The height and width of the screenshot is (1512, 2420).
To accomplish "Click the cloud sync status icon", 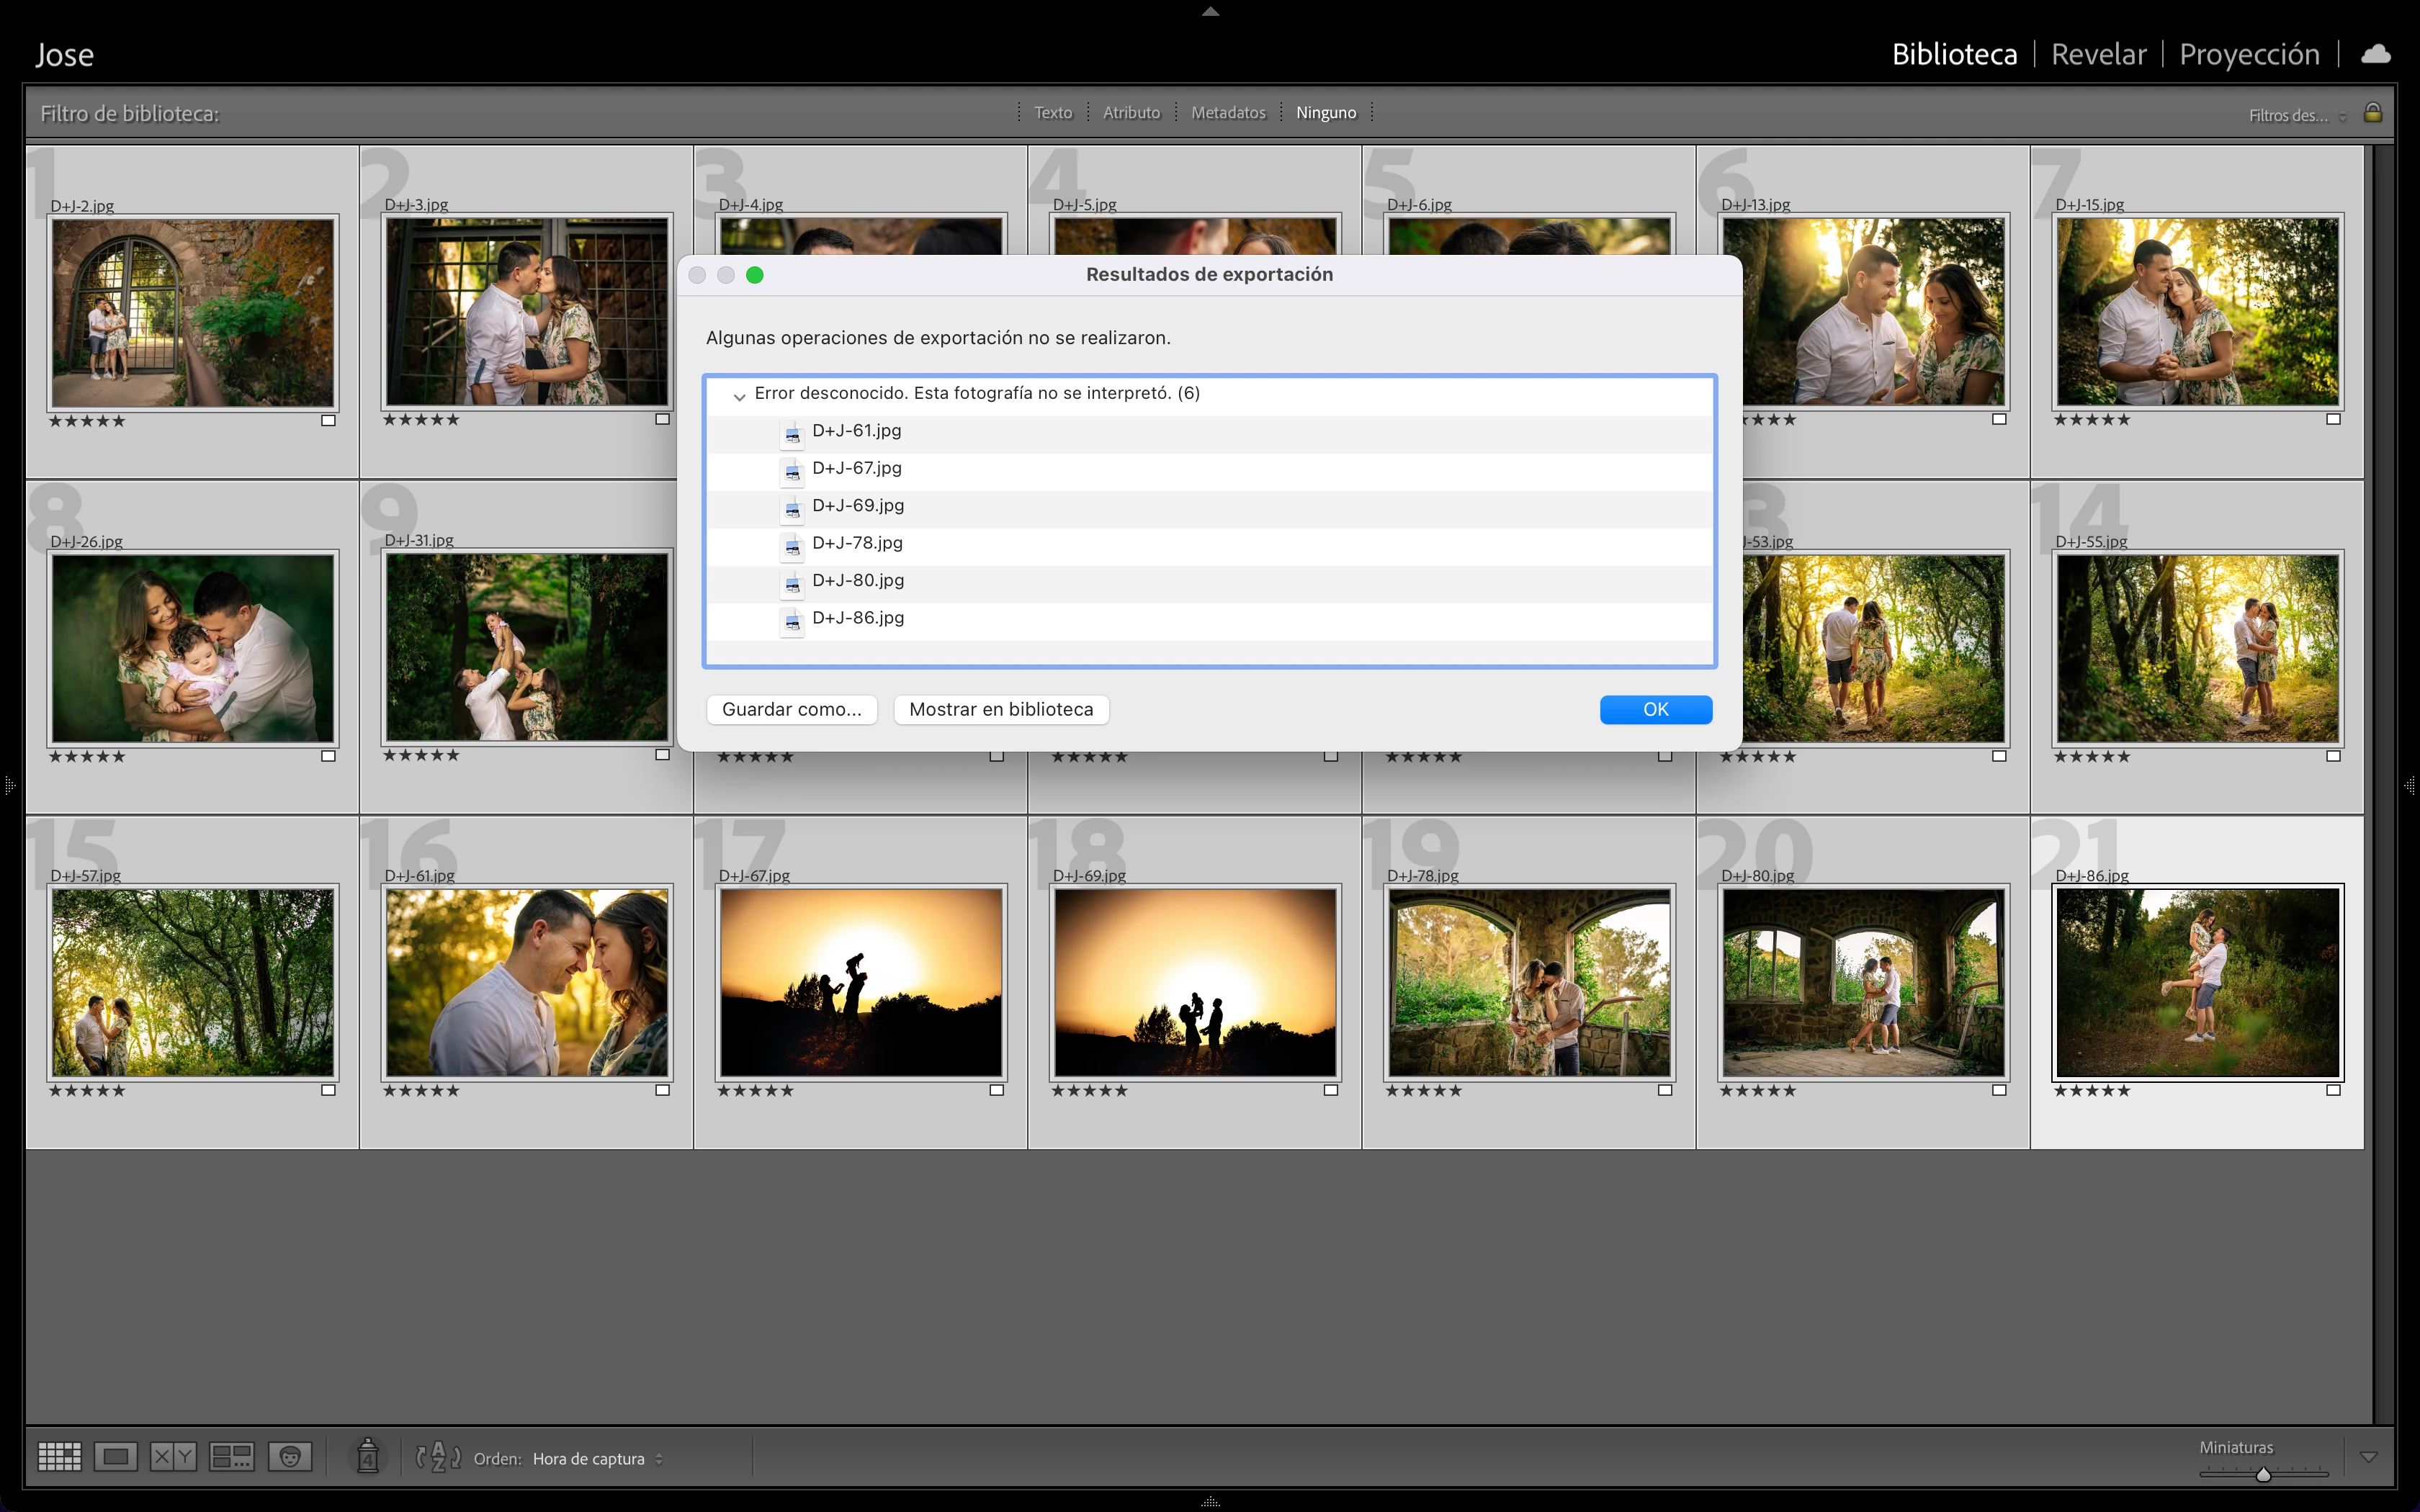I will (2375, 54).
